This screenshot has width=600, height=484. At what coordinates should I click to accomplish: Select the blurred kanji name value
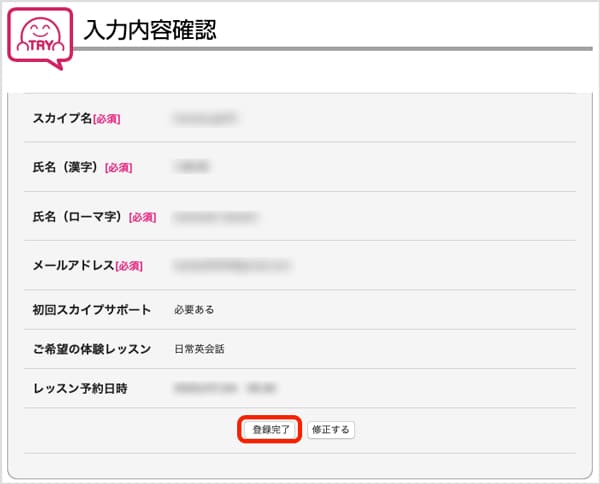pyautogui.click(x=190, y=167)
